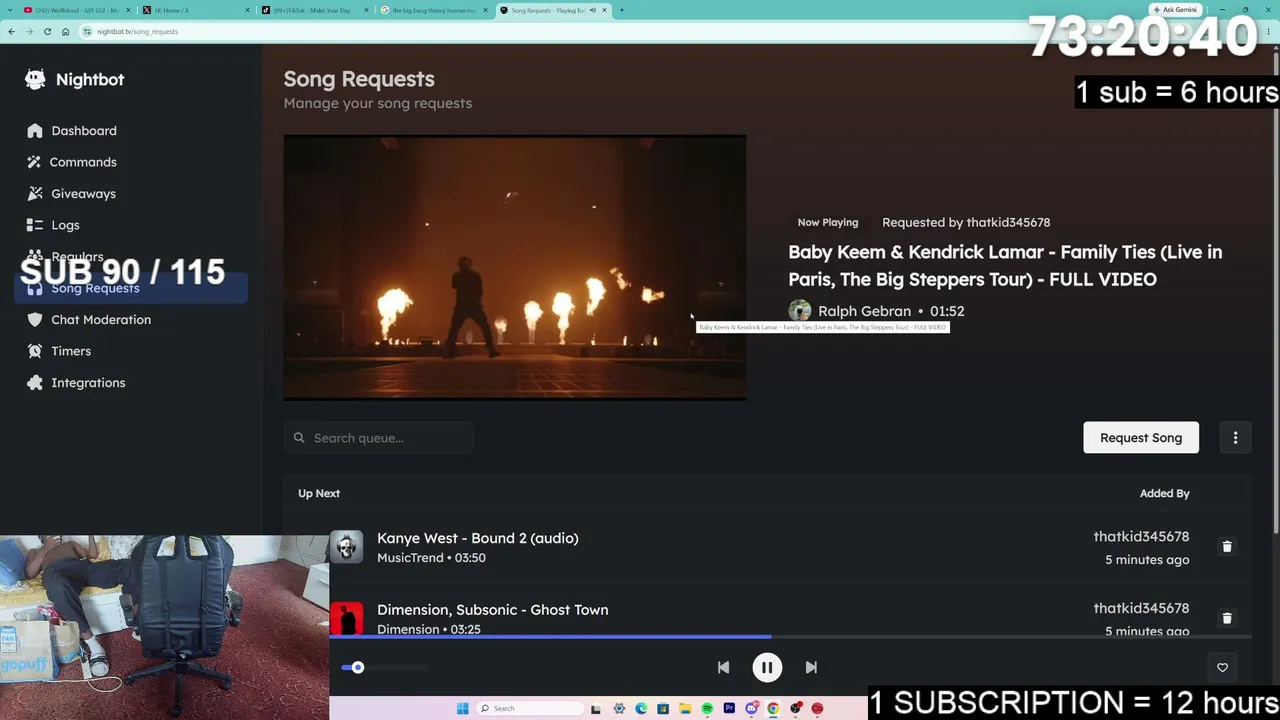Open Chat Moderation settings

pos(101,320)
